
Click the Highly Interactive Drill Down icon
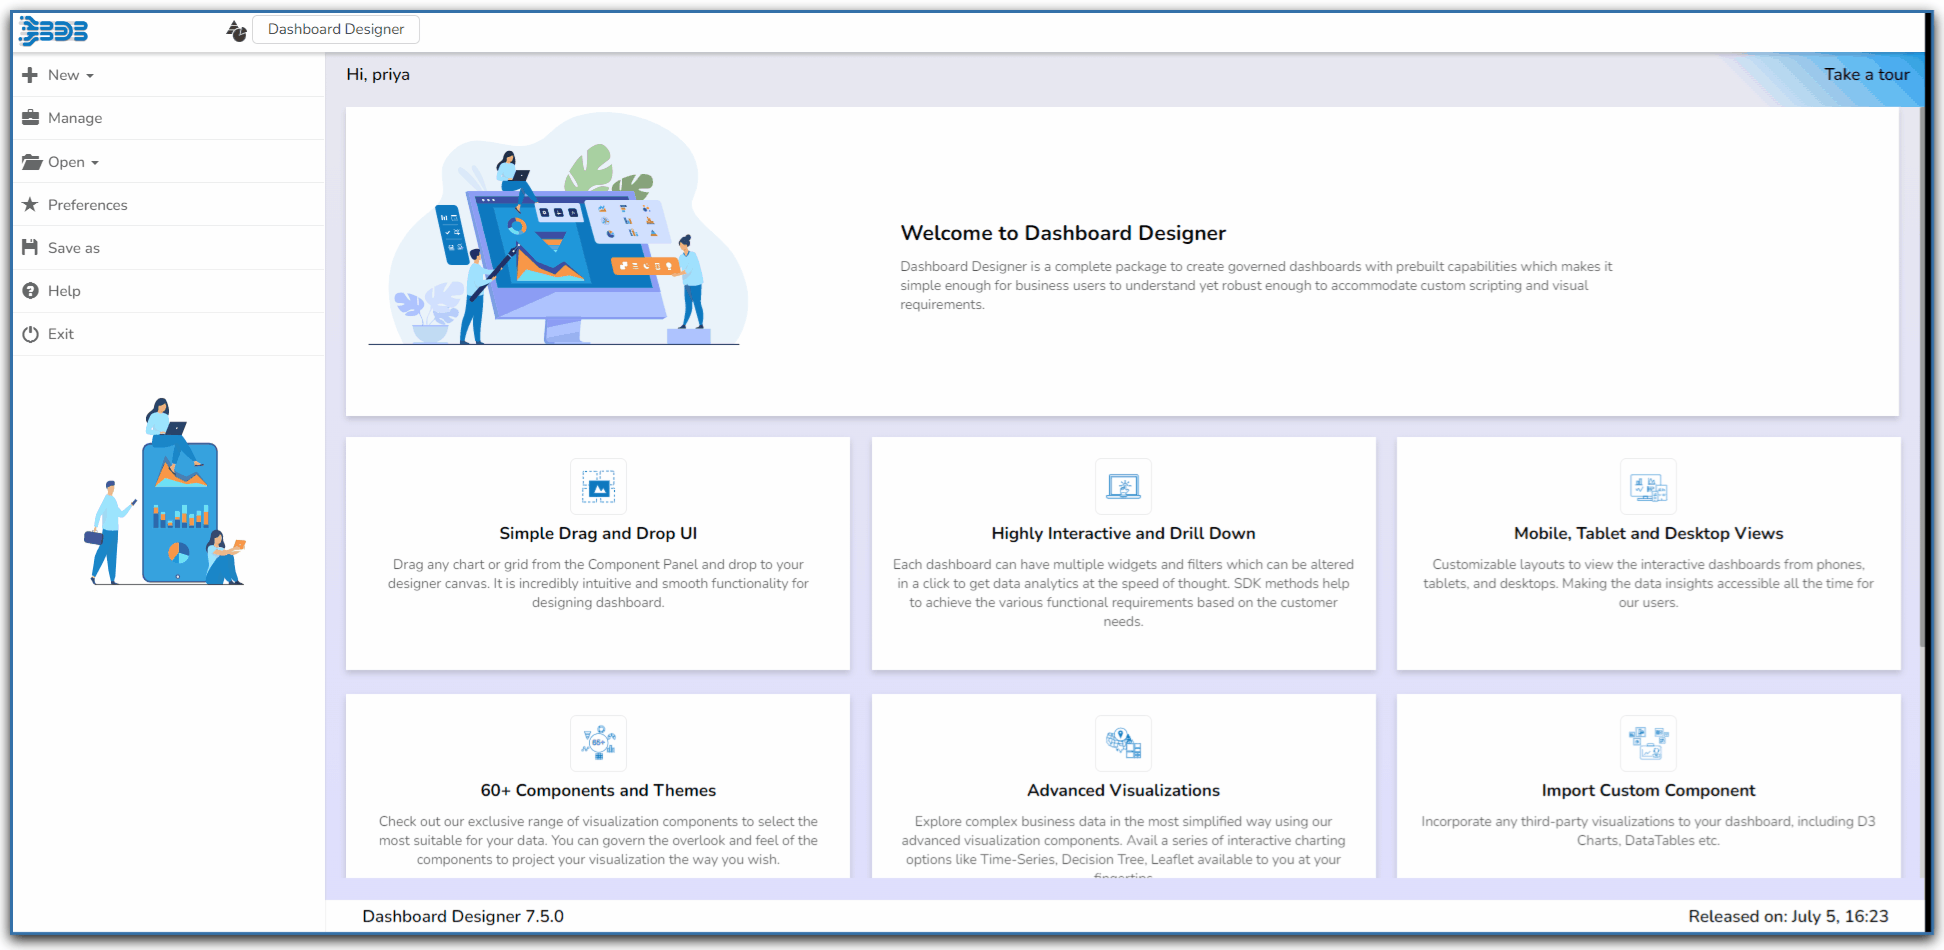click(x=1123, y=487)
